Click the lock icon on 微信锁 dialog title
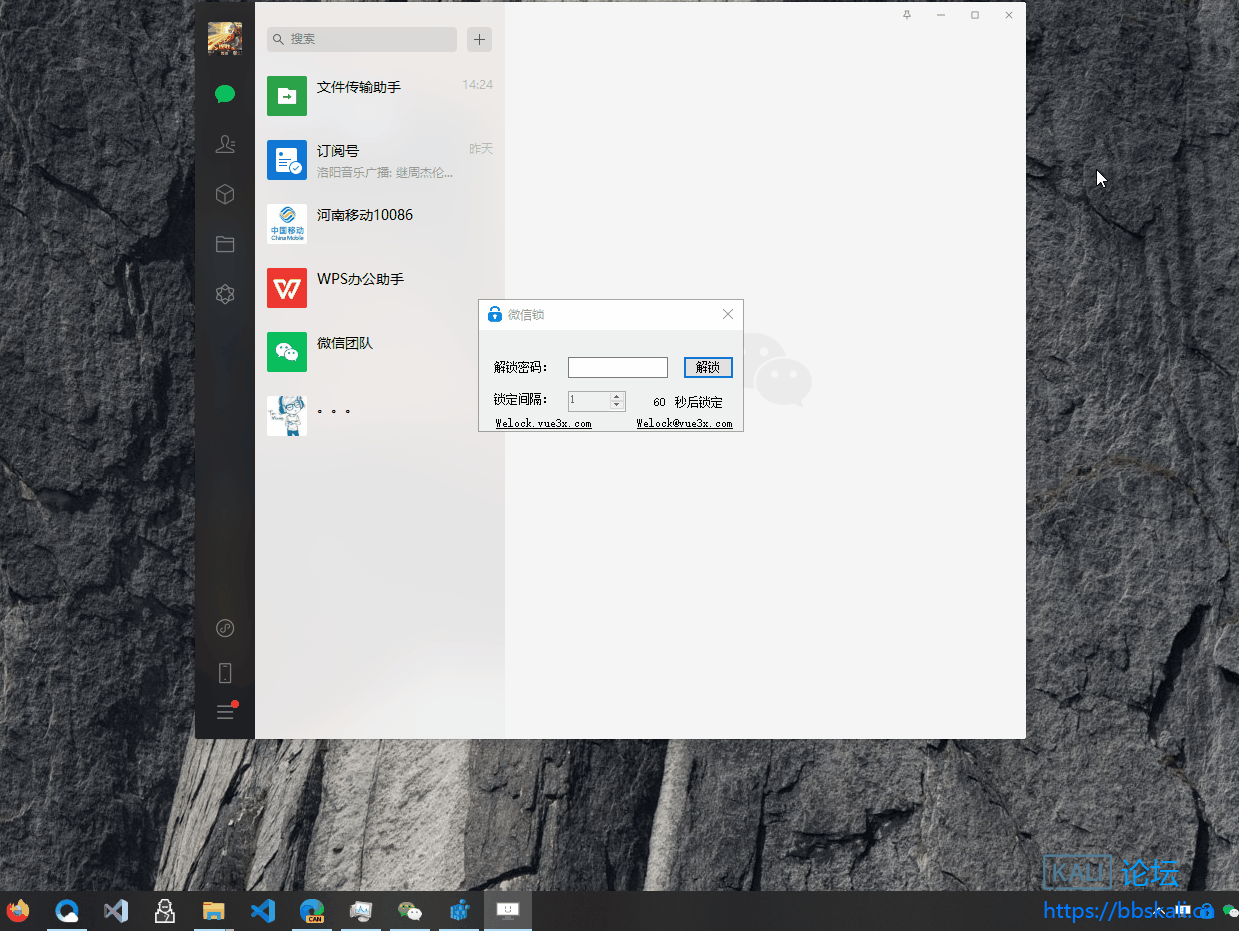This screenshot has height=931, width=1239. click(495, 314)
